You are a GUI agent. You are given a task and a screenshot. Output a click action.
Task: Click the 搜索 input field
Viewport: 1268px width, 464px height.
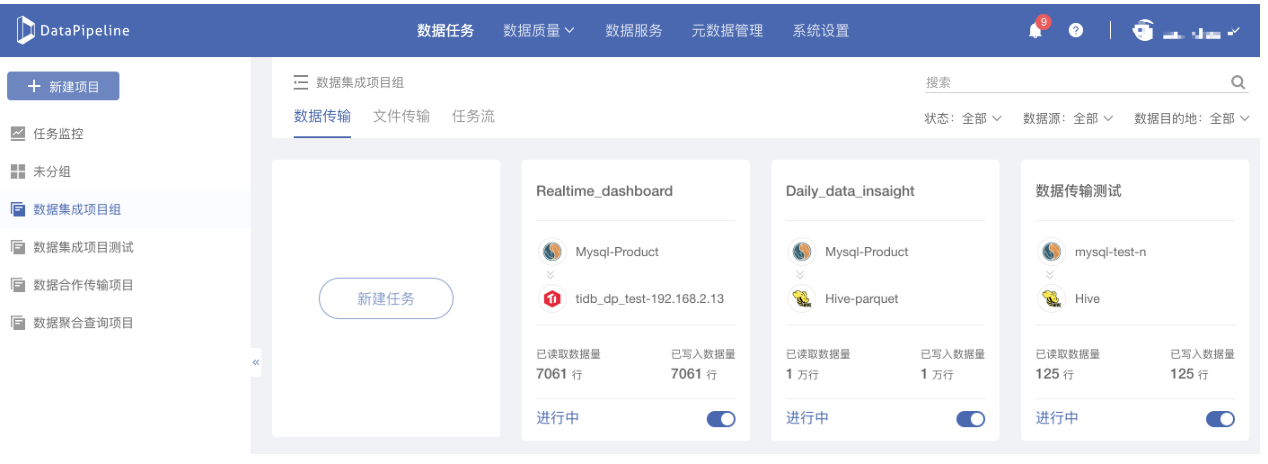coord(1075,82)
